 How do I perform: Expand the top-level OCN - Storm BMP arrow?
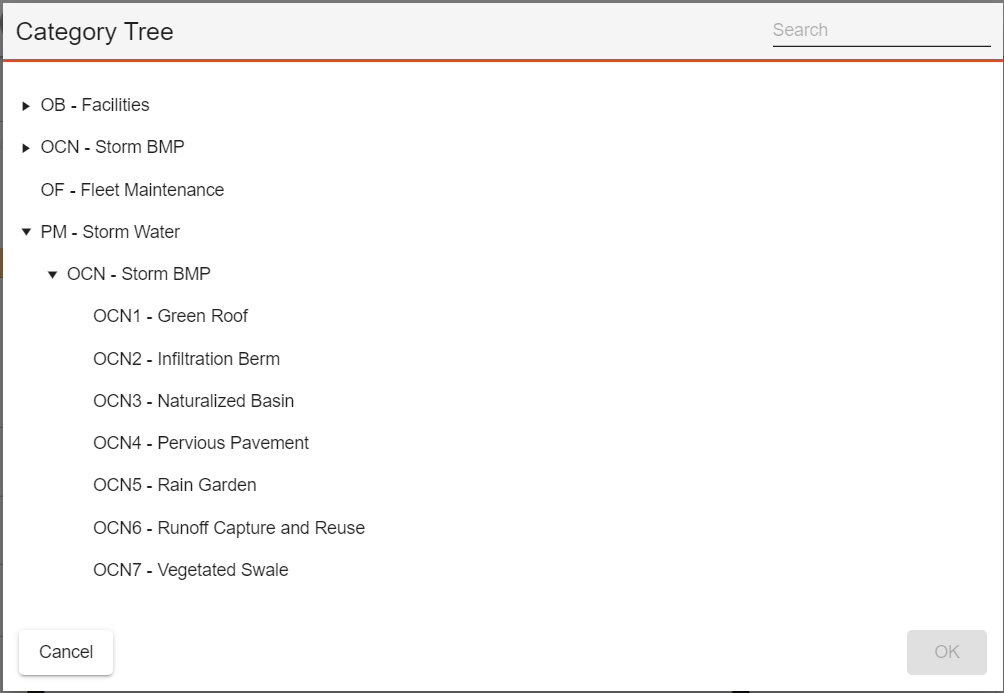pos(26,148)
